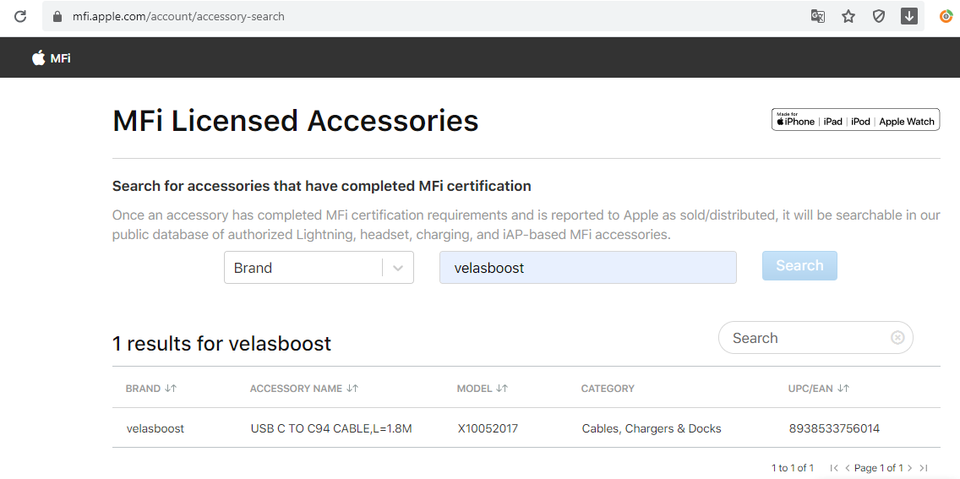Sort by Brand column arrows
Screen dimensions: 960x479
coord(171,388)
